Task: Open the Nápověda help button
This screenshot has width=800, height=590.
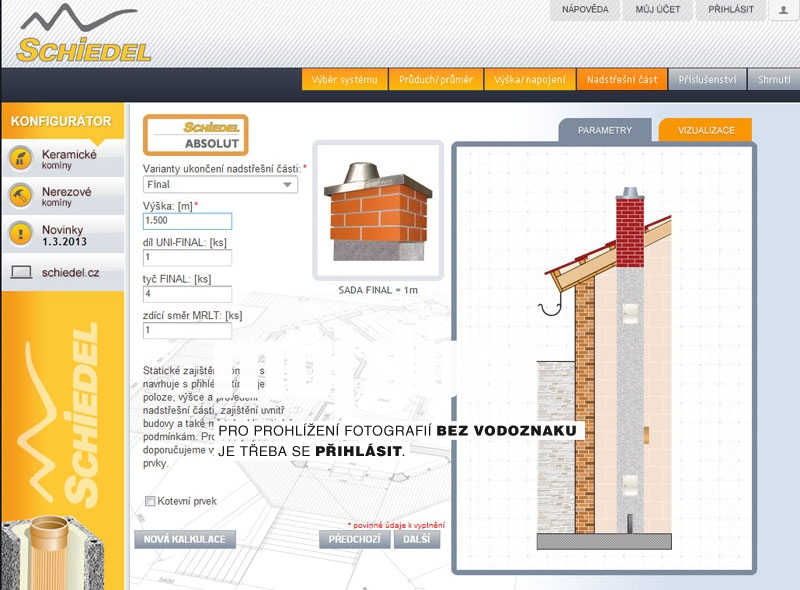Action: point(585,10)
